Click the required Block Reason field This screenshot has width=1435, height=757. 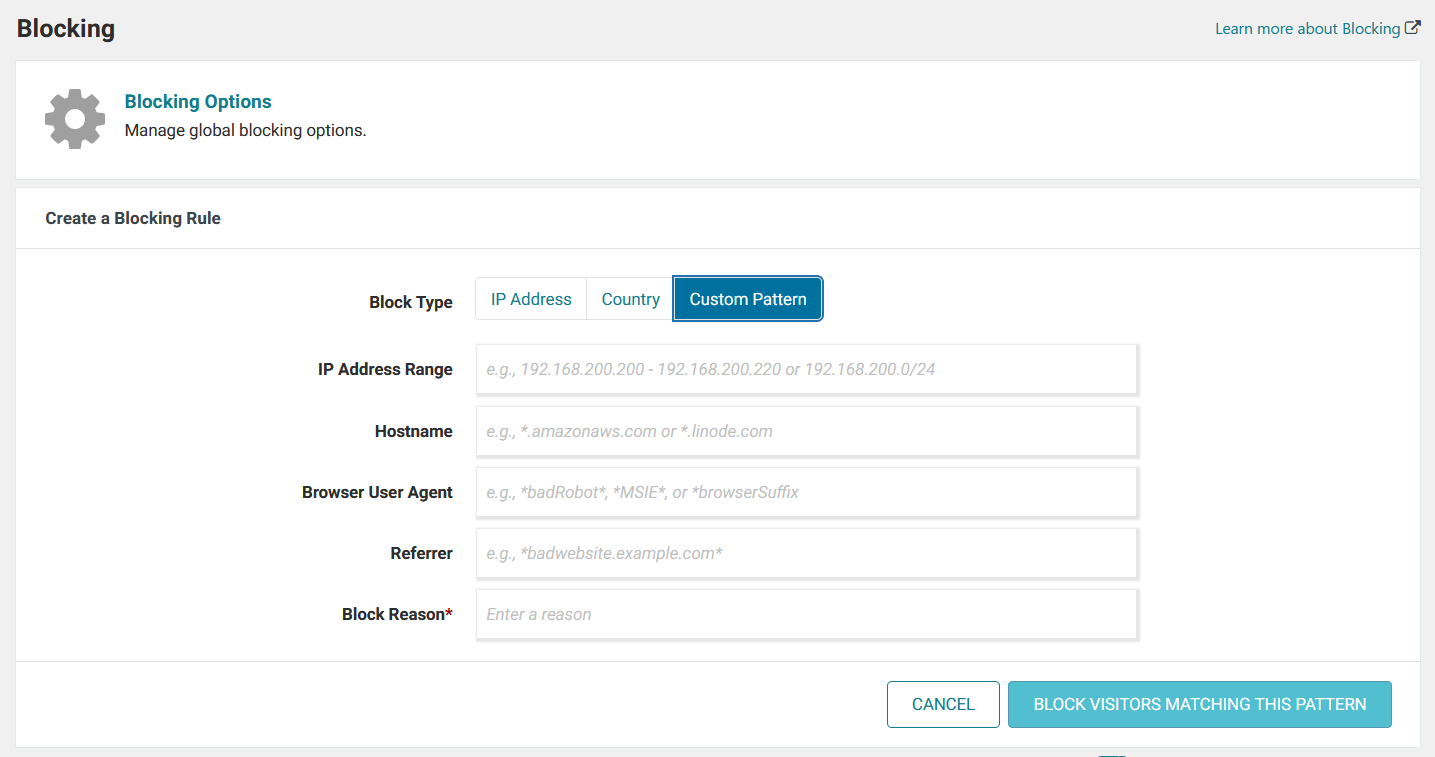(806, 614)
